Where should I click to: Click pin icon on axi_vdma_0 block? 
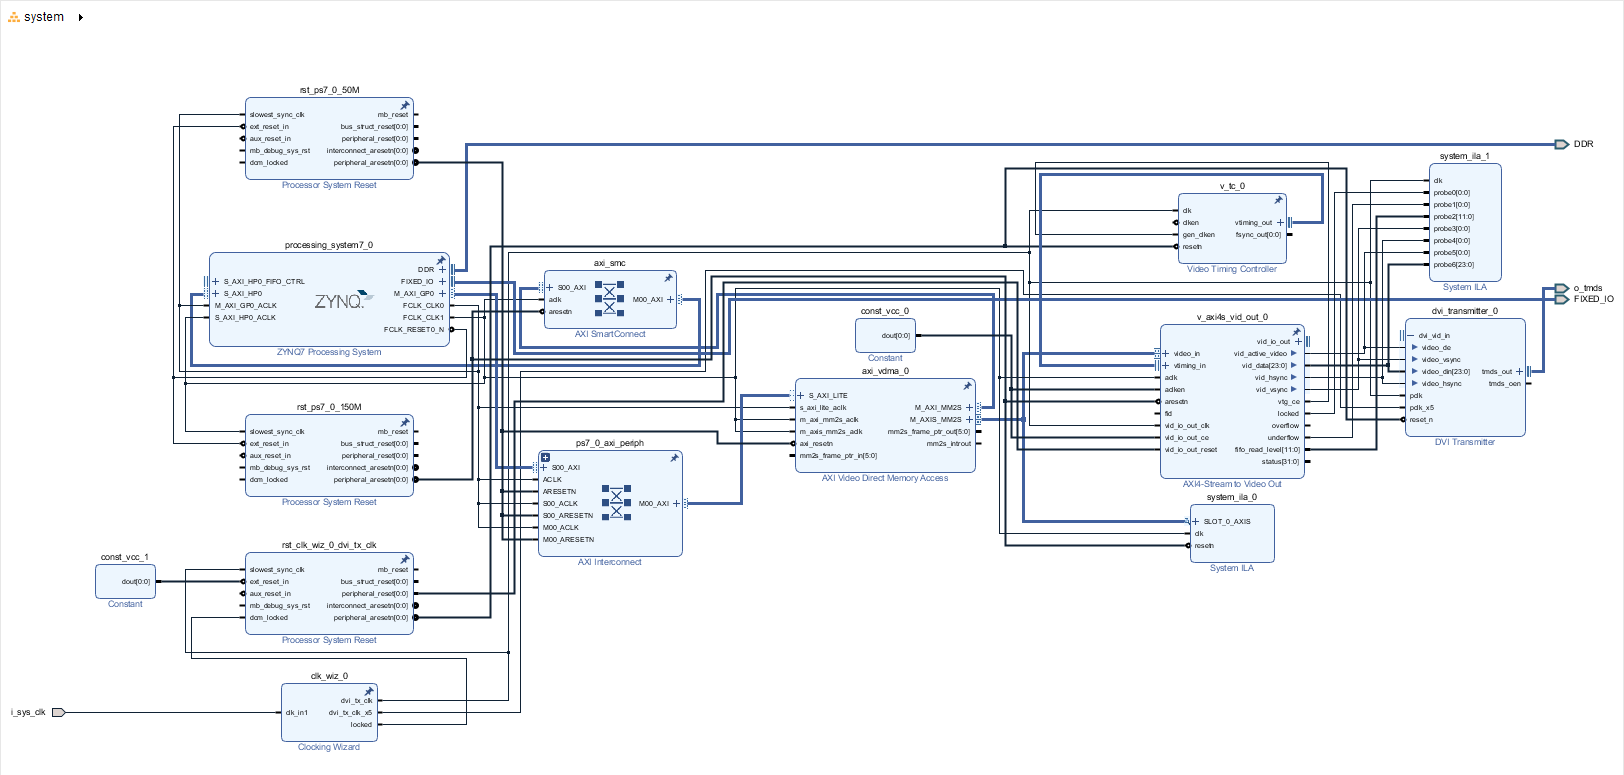tap(967, 386)
